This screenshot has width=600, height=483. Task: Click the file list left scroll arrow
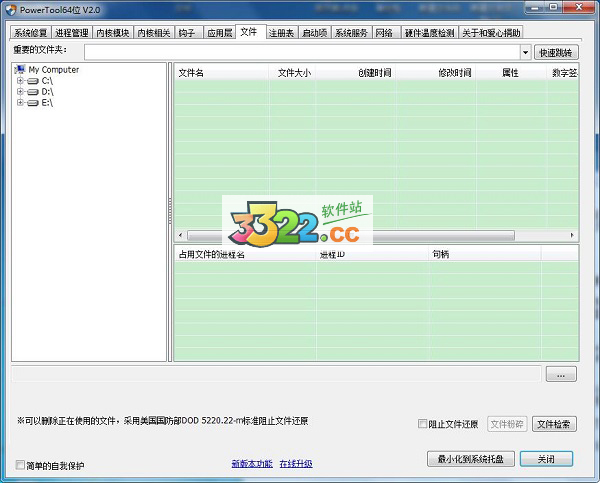coord(180,235)
